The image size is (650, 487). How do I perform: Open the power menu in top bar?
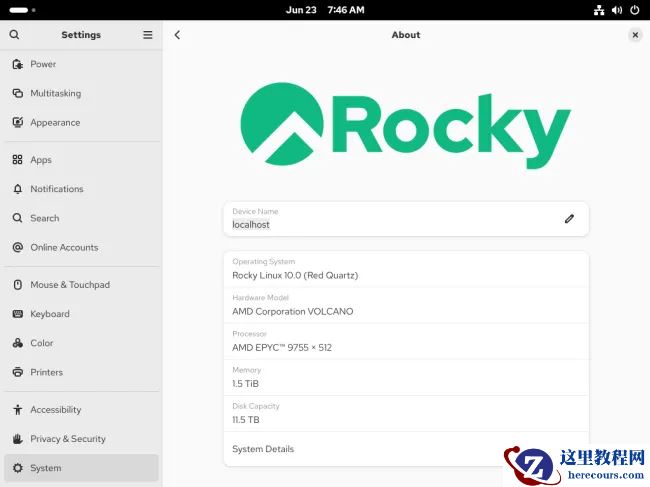tap(635, 10)
